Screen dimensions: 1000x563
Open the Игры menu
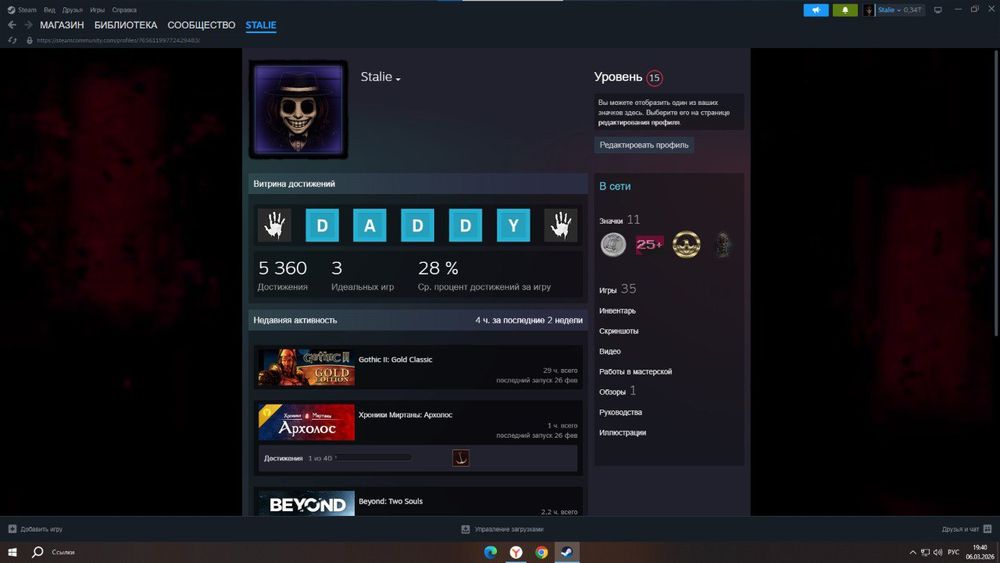[97, 10]
